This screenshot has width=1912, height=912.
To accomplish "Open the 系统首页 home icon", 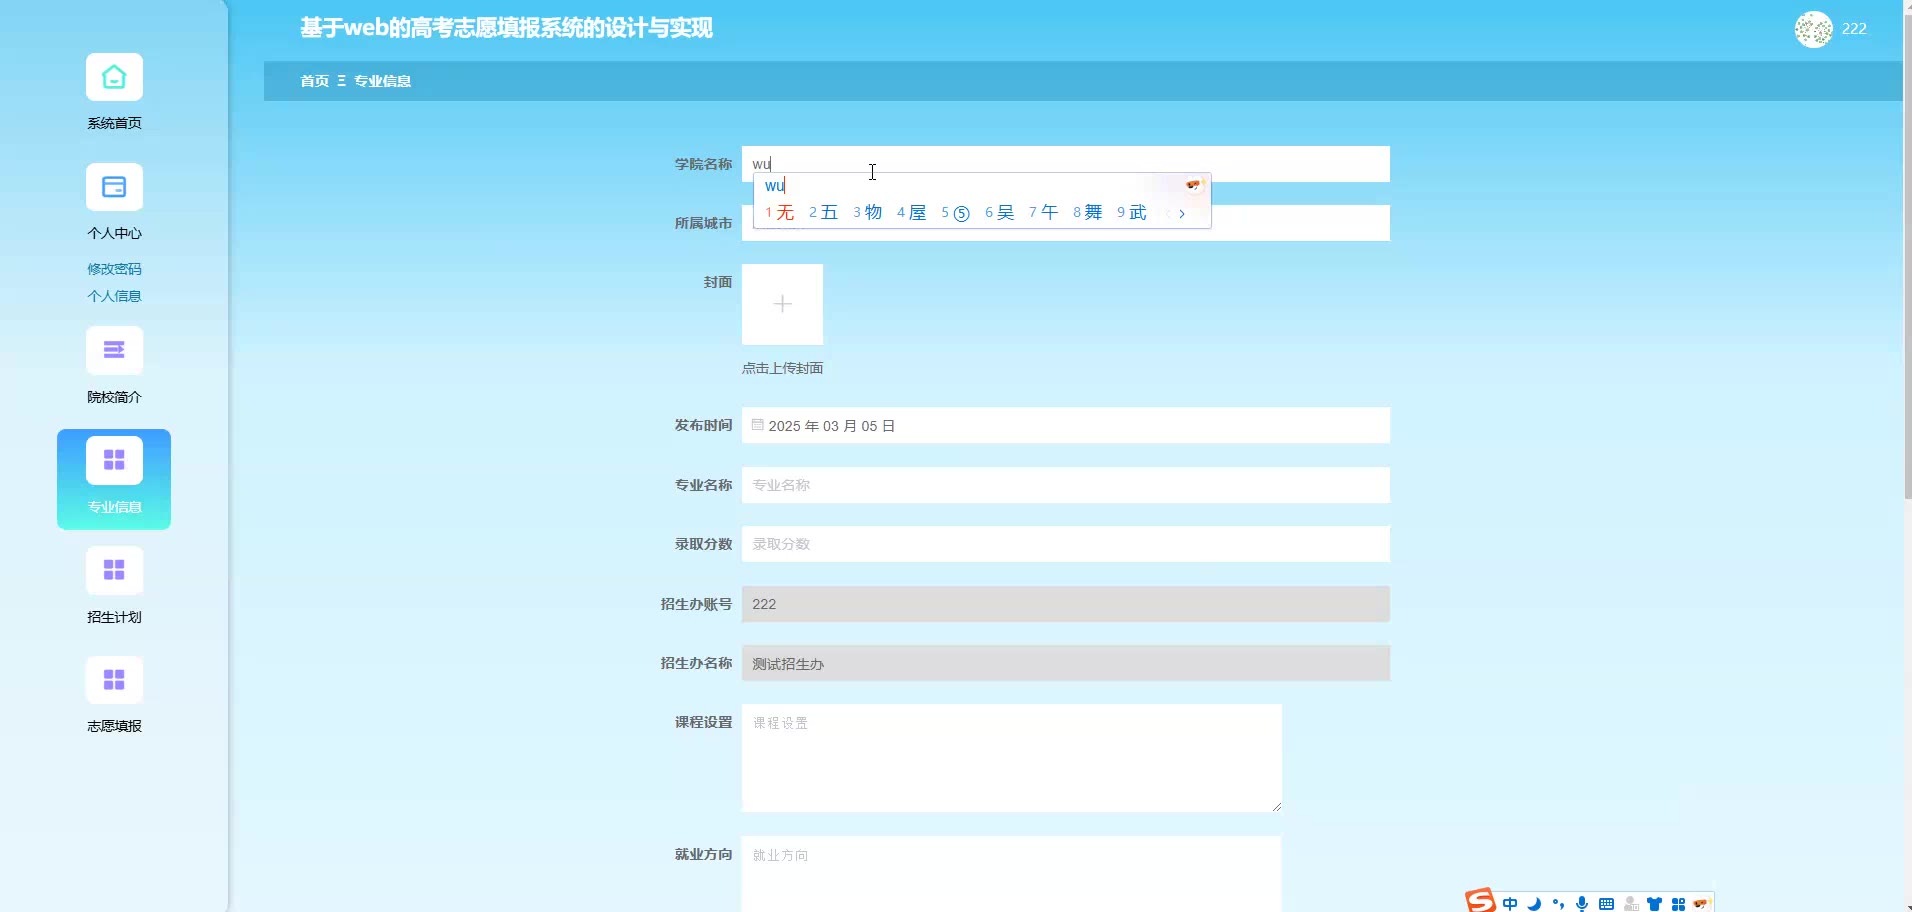I will pyautogui.click(x=114, y=77).
